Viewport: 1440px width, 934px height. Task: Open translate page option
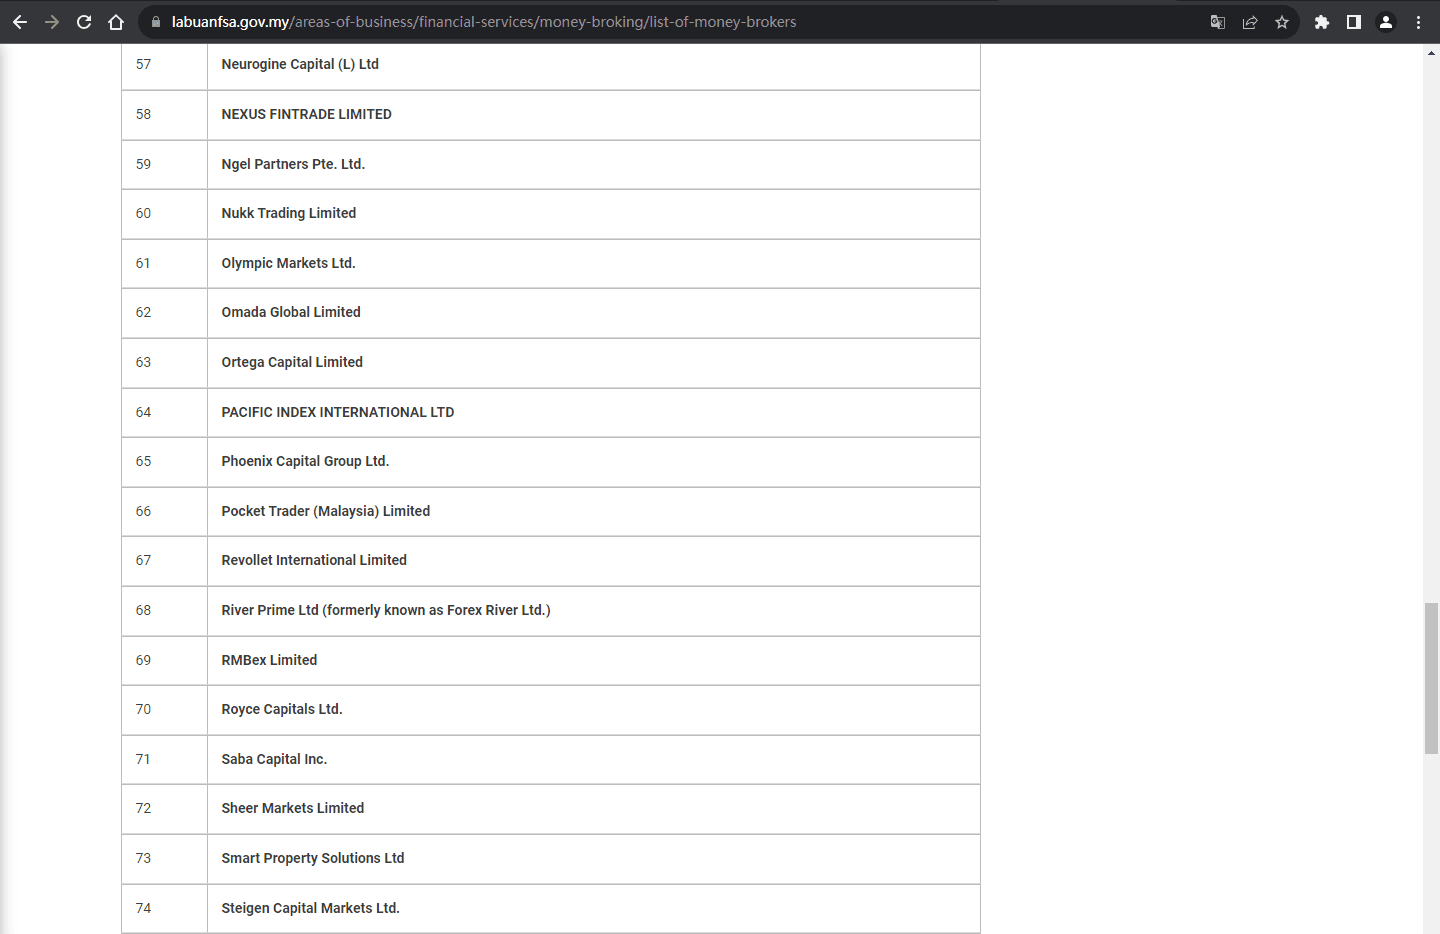1218,22
